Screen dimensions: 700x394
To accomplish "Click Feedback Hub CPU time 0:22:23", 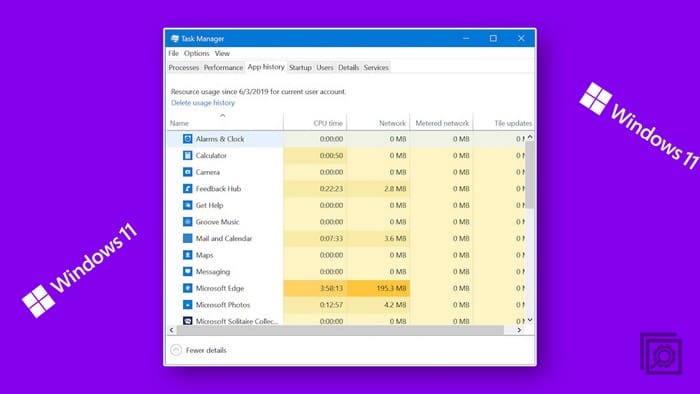I will [331, 188].
